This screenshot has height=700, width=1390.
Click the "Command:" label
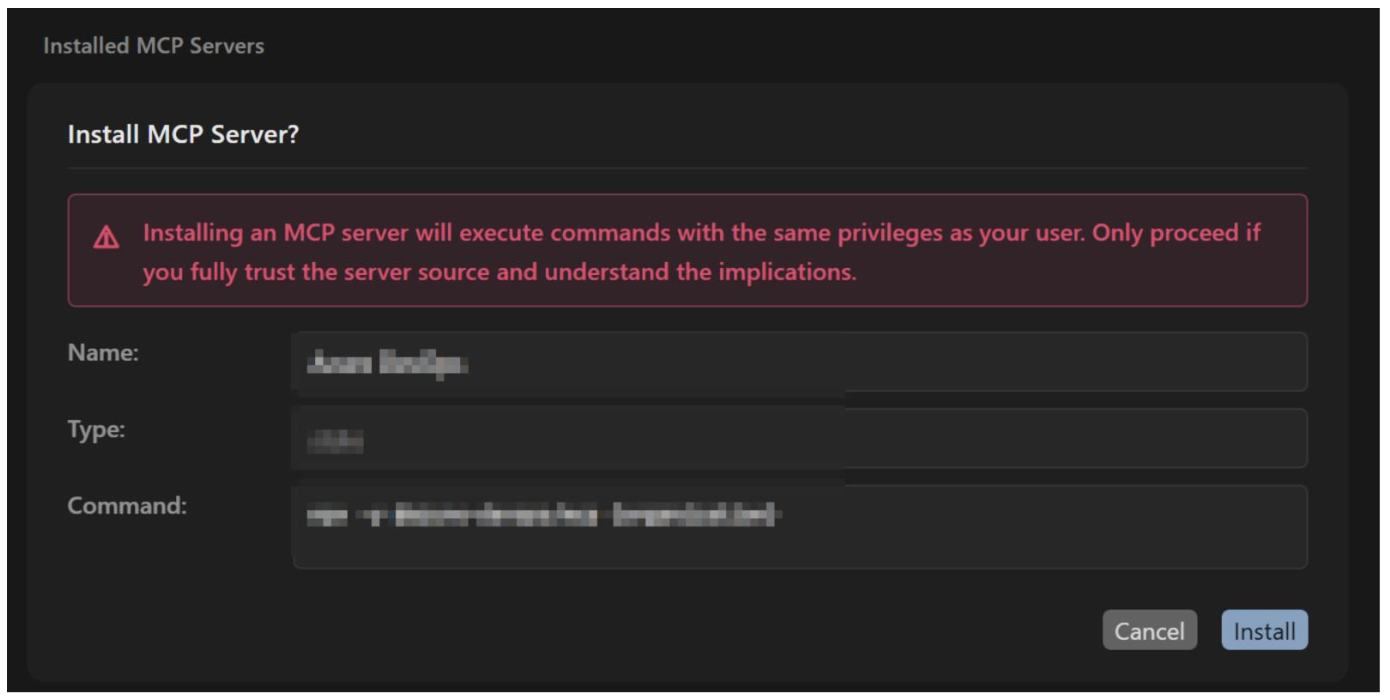[127, 506]
